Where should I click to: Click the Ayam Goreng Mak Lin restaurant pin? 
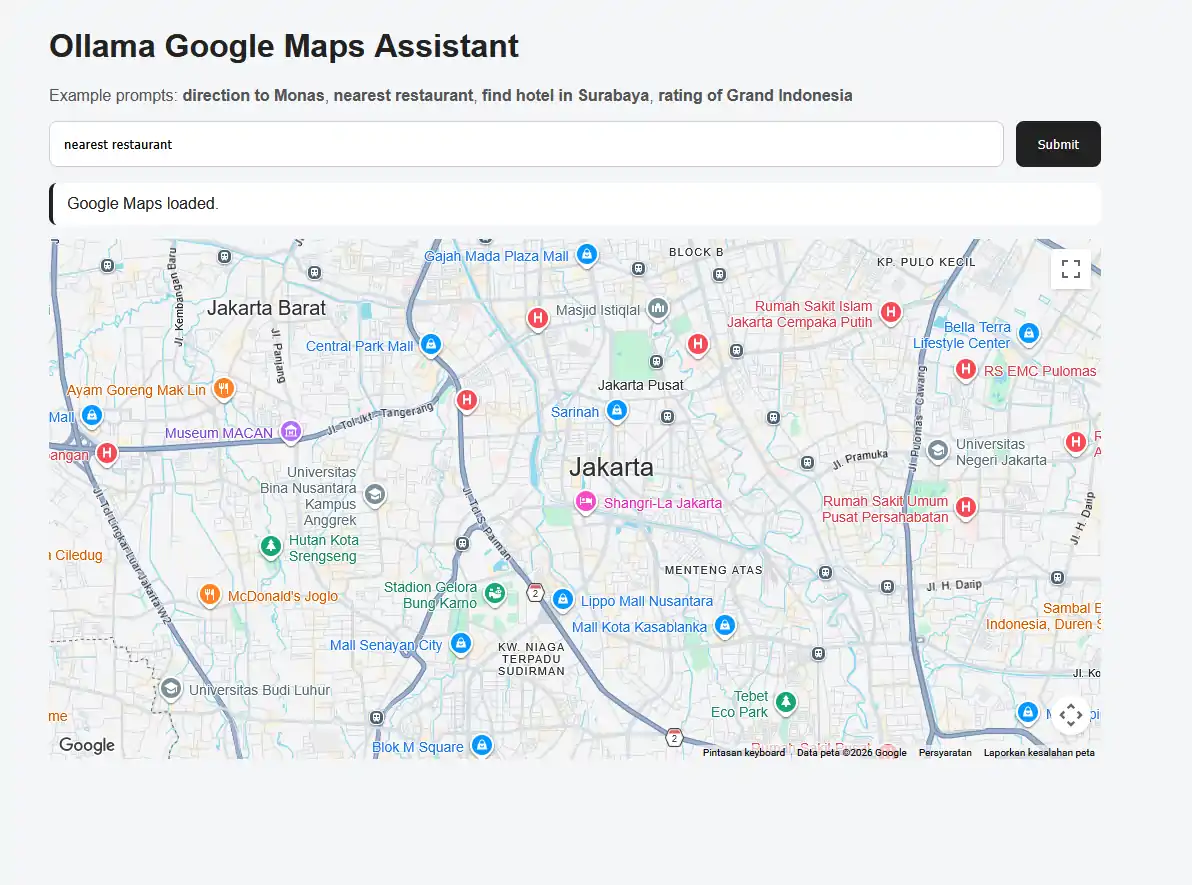[x=223, y=389]
